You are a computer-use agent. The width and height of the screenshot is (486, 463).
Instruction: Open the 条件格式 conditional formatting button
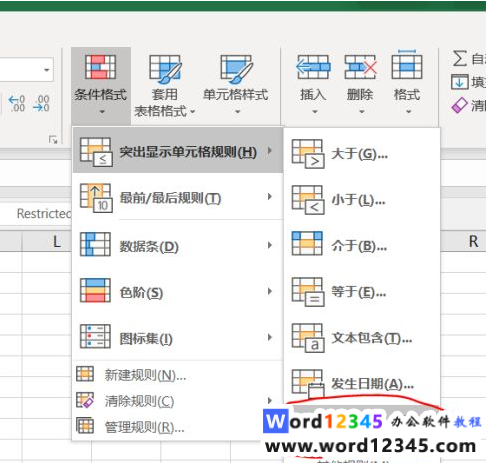click(101, 86)
